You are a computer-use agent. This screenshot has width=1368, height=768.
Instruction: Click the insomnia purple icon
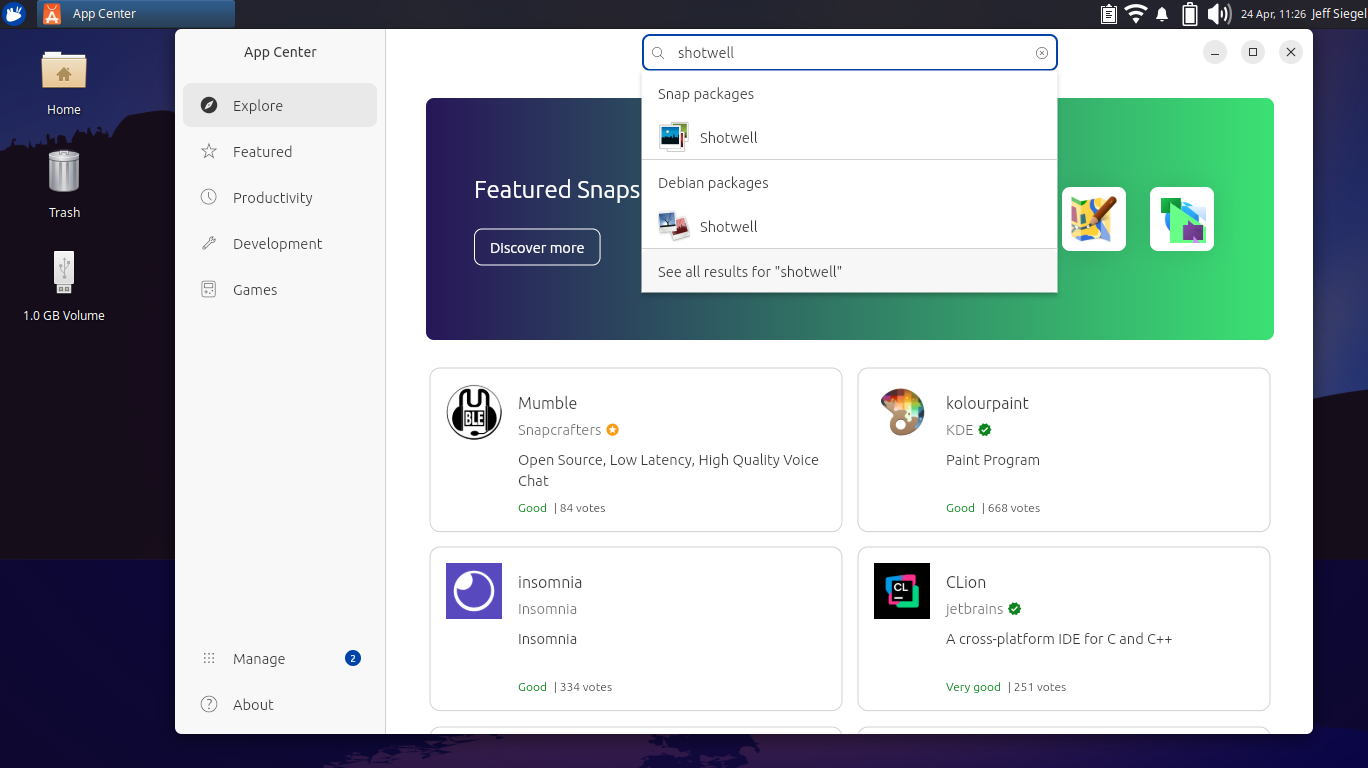pyautogui.click(x=474, y=591)
